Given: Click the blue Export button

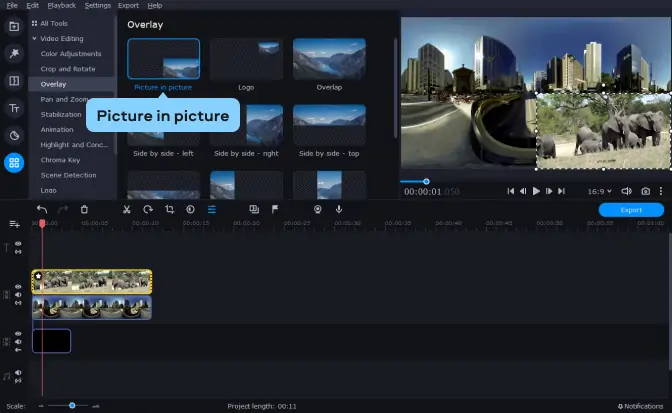Looking at the screenshot, I should click(x=631, y=210).
